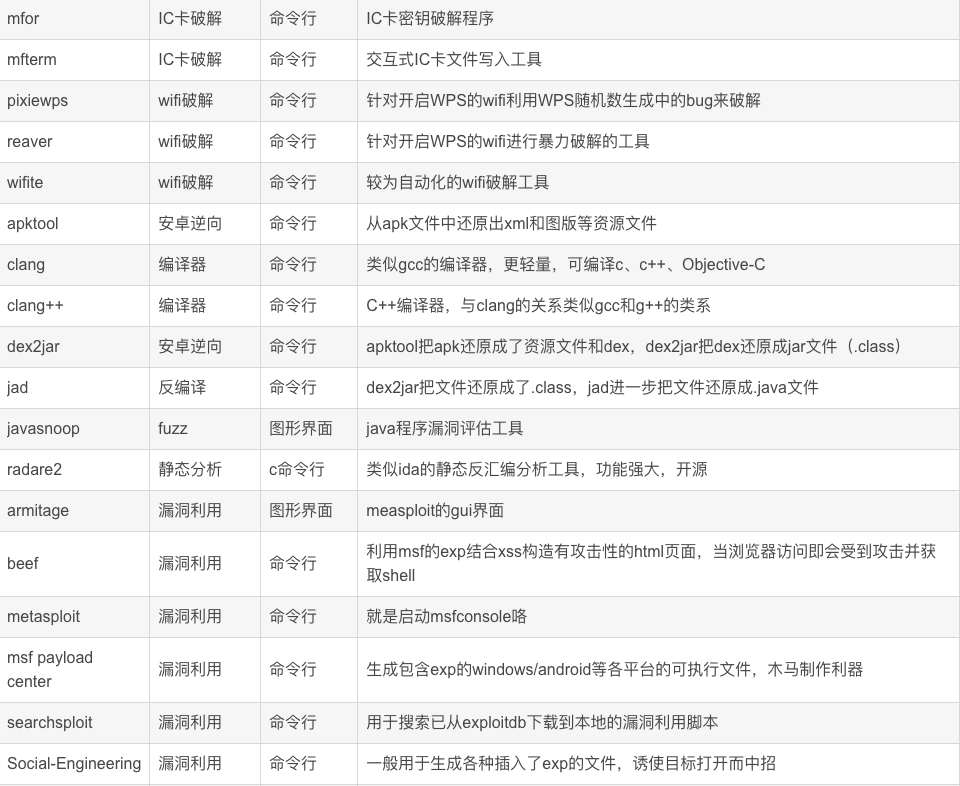
Task: Click the 'clang++' name cell
Action: [35, 305]
